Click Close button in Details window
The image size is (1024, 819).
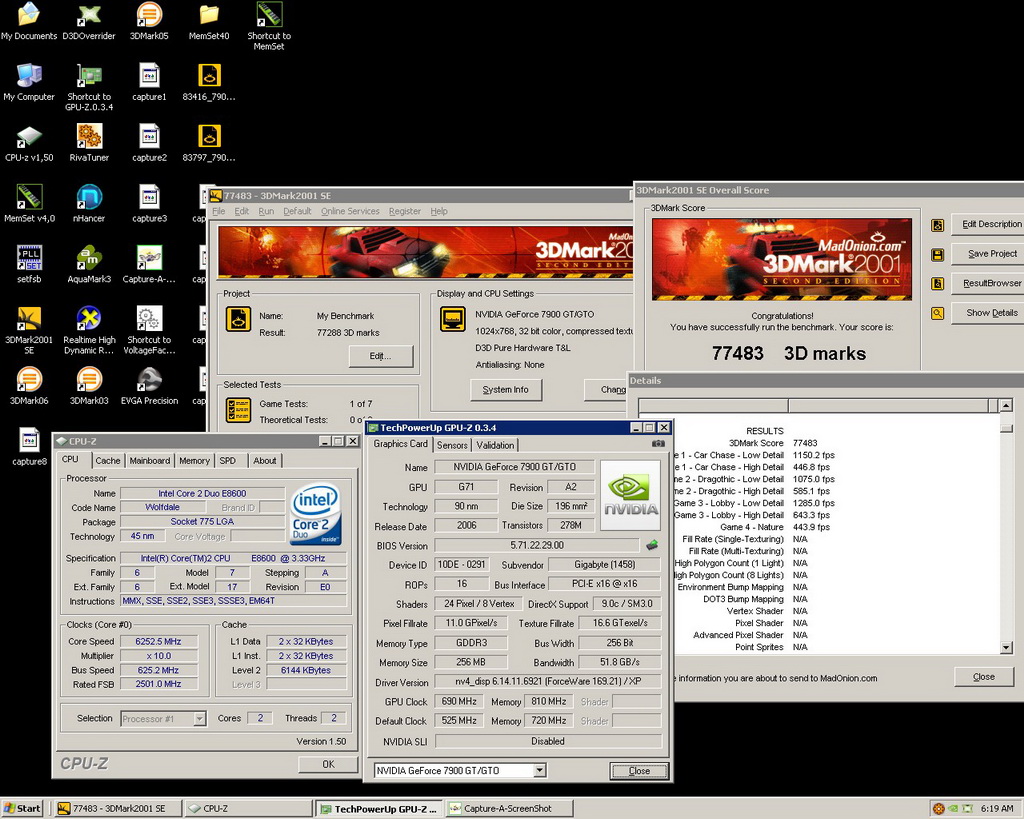pyautogui.click(x=984, y=677)
